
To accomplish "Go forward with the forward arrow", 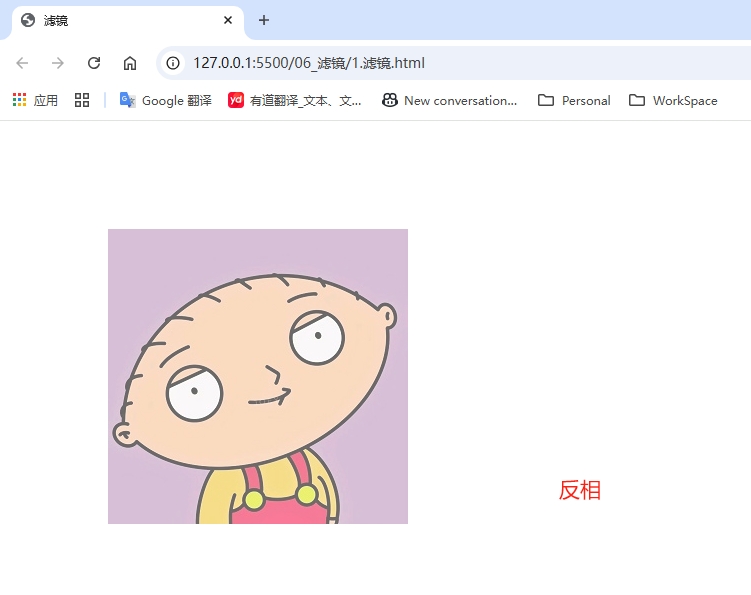I will pos(58,63).
